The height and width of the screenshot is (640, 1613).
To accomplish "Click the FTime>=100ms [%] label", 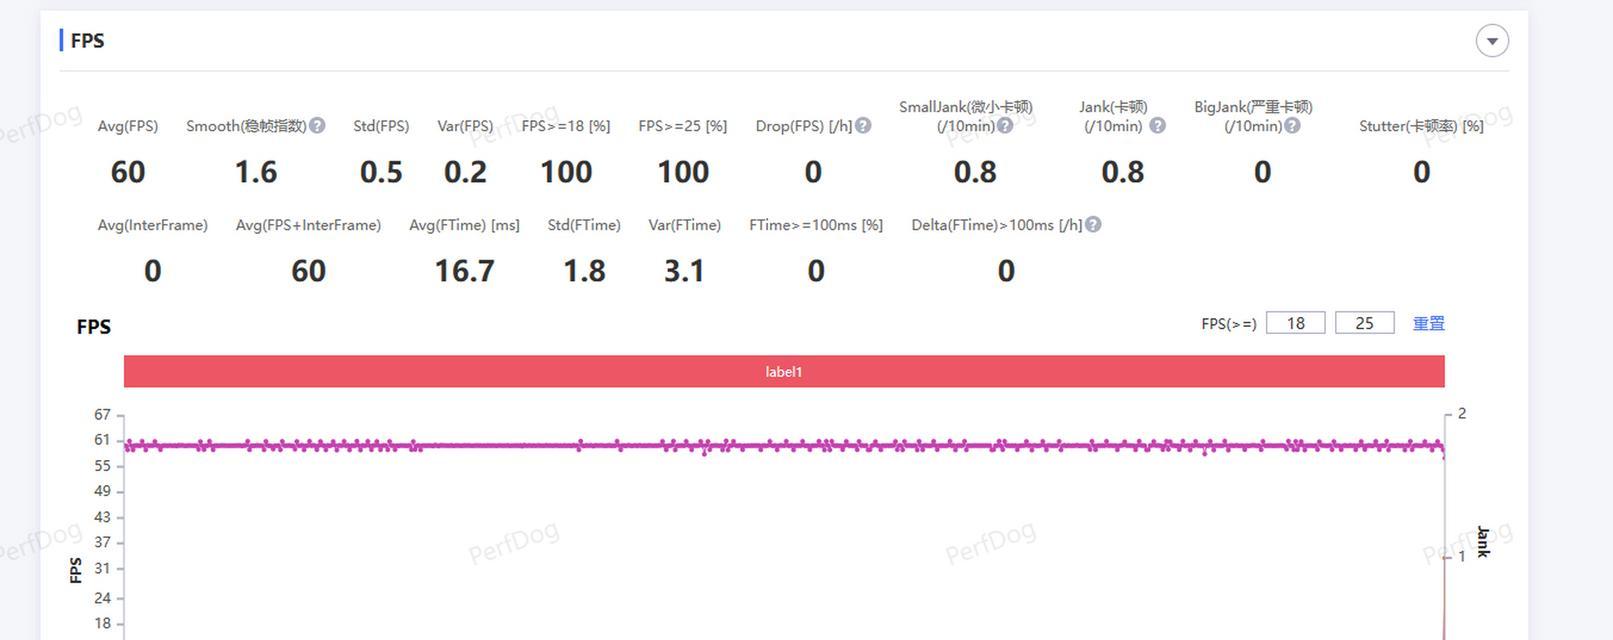I will [x=816, y=225].
